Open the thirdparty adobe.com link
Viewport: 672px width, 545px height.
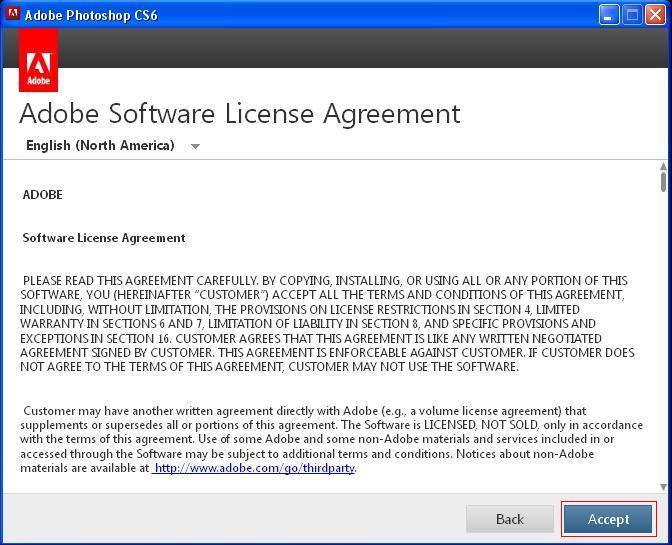(254, 468)
